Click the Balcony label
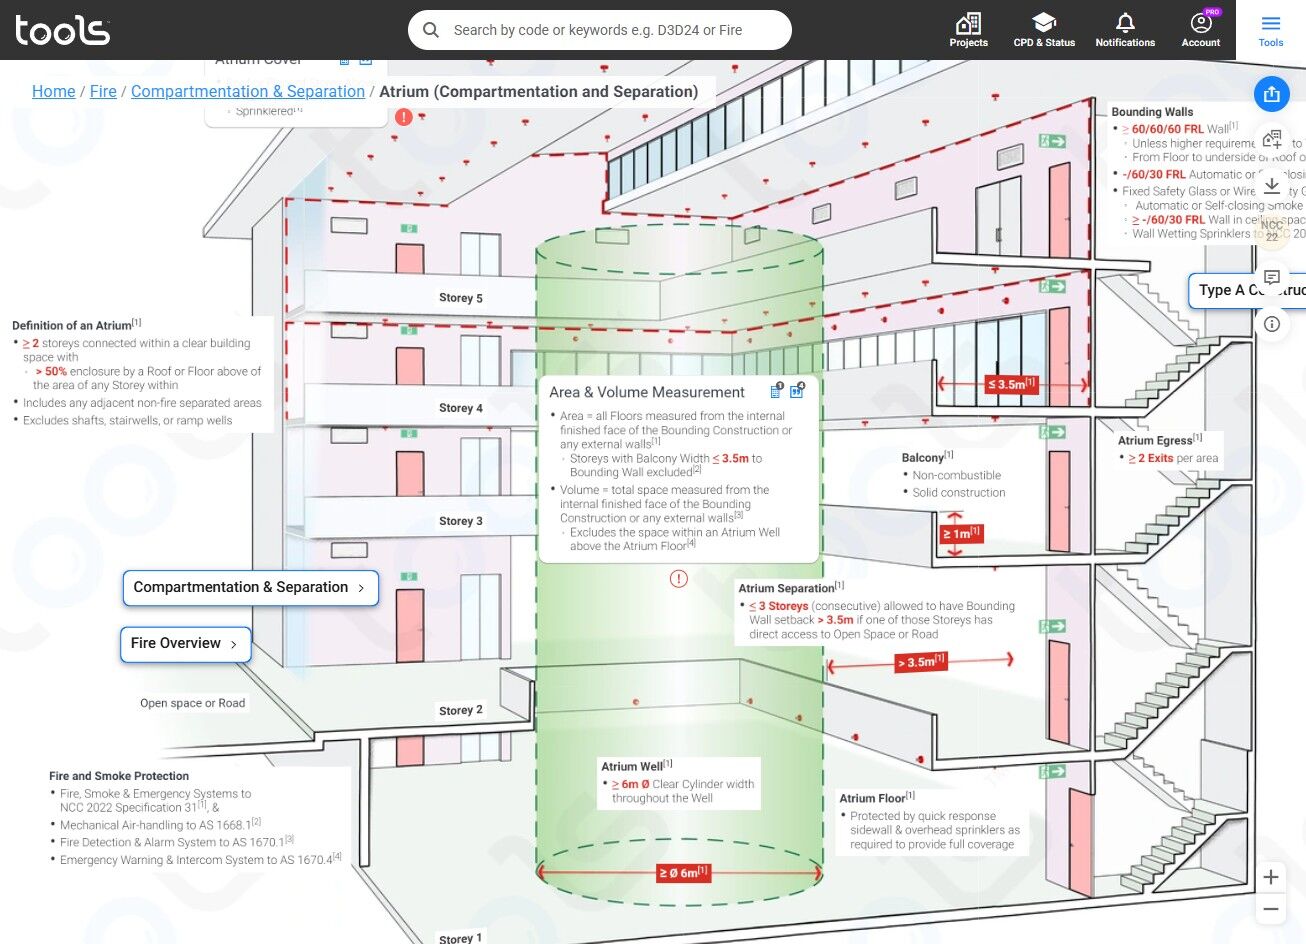1306x944 pixels. pyautogui.click(x=927, y=457)
